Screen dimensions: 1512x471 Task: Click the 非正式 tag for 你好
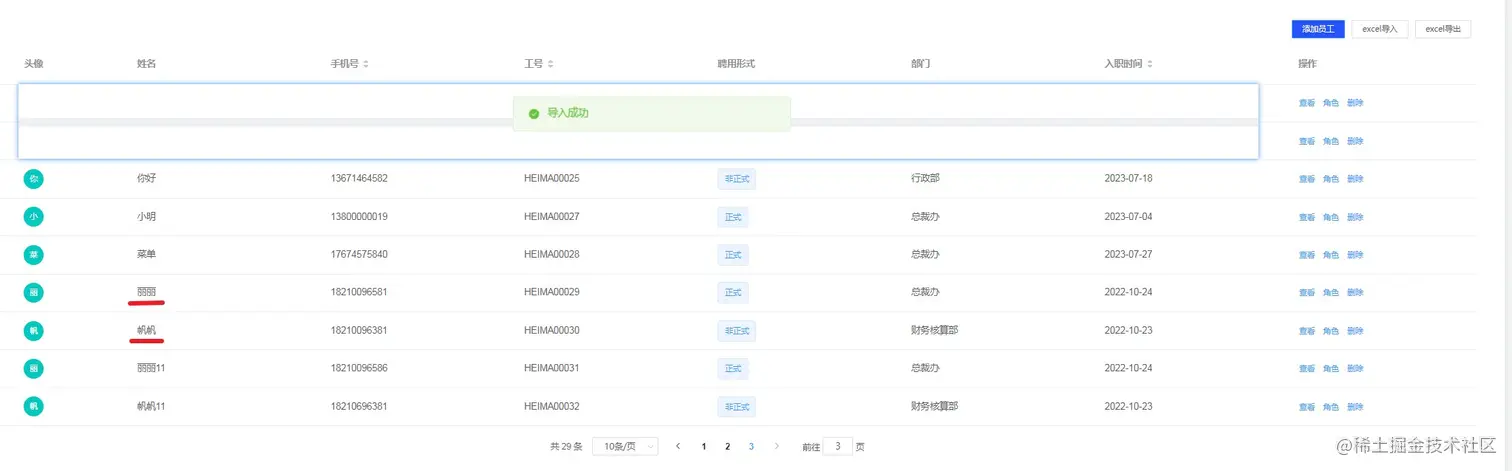click(736, 179)
